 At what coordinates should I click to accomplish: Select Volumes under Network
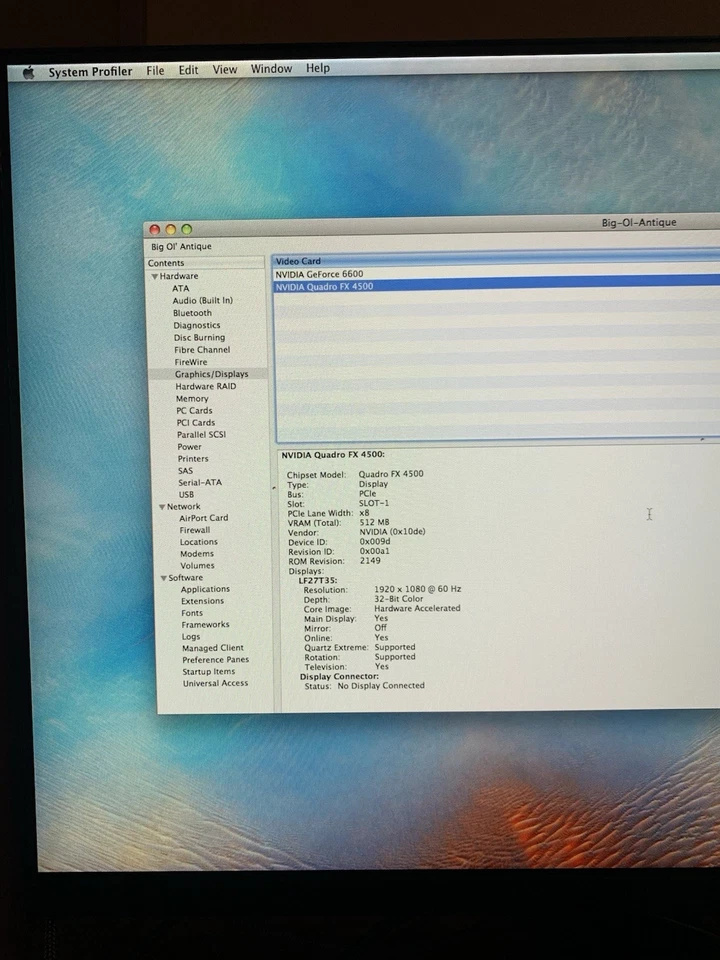(x=198, y=566)
